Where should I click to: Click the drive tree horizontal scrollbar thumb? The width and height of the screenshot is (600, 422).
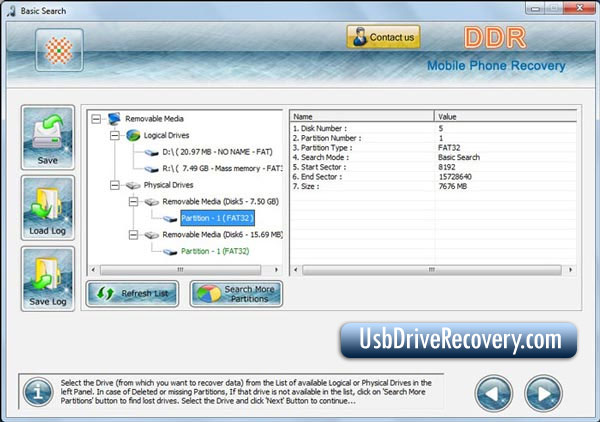(180, 270)
